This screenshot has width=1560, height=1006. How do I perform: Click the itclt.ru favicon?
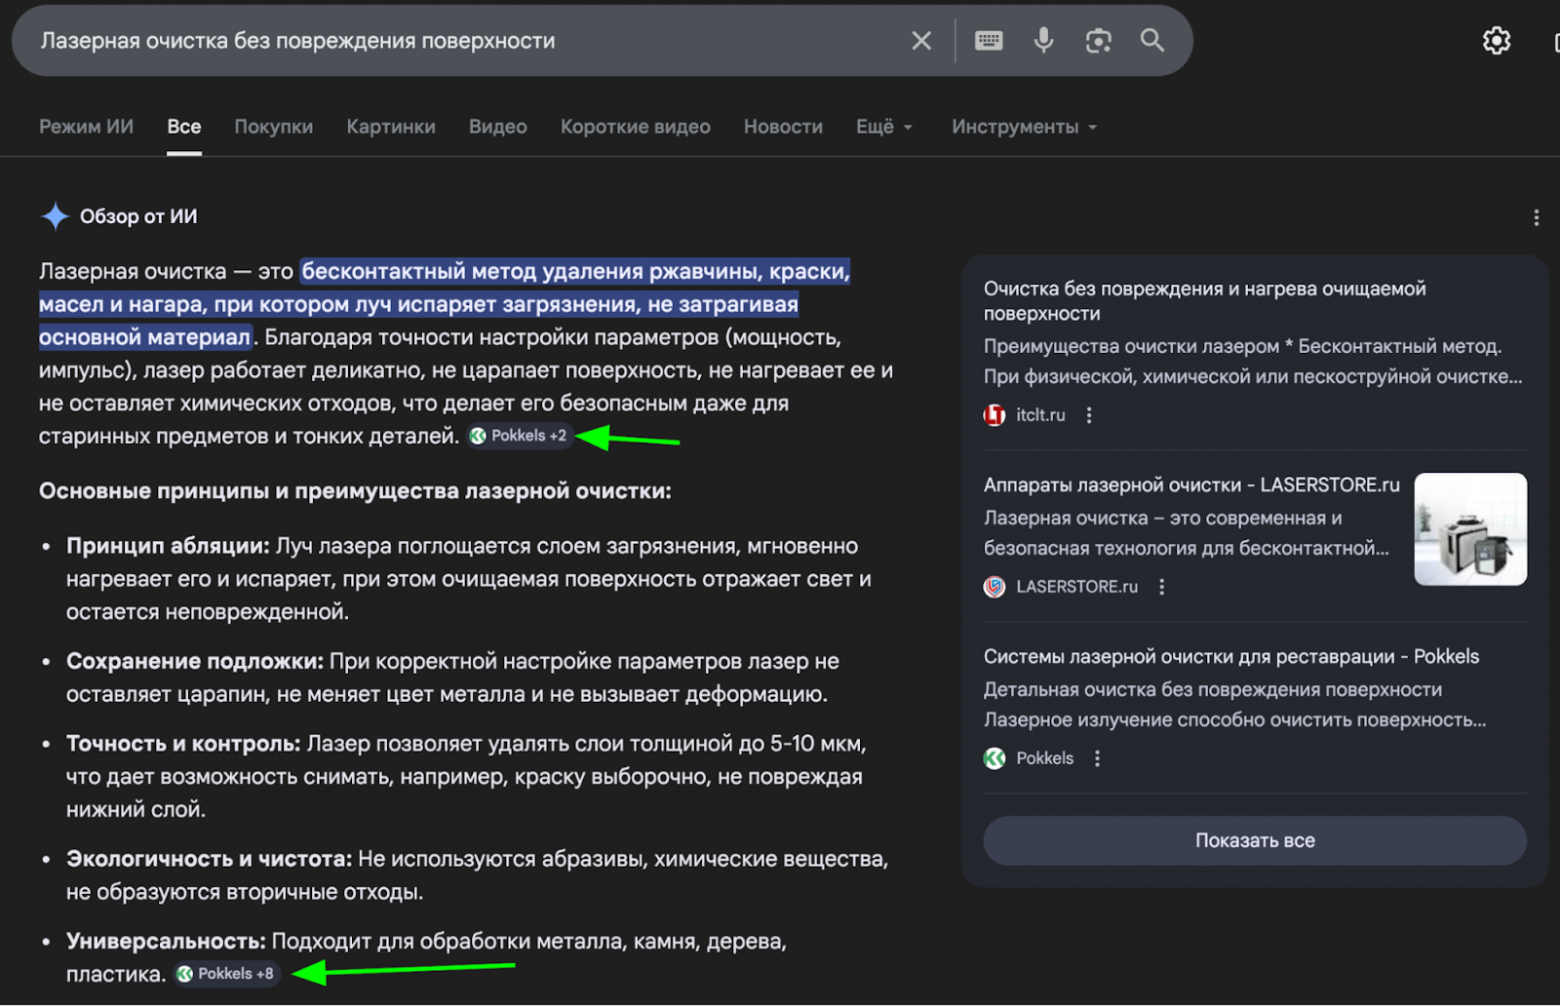point(995,415)
